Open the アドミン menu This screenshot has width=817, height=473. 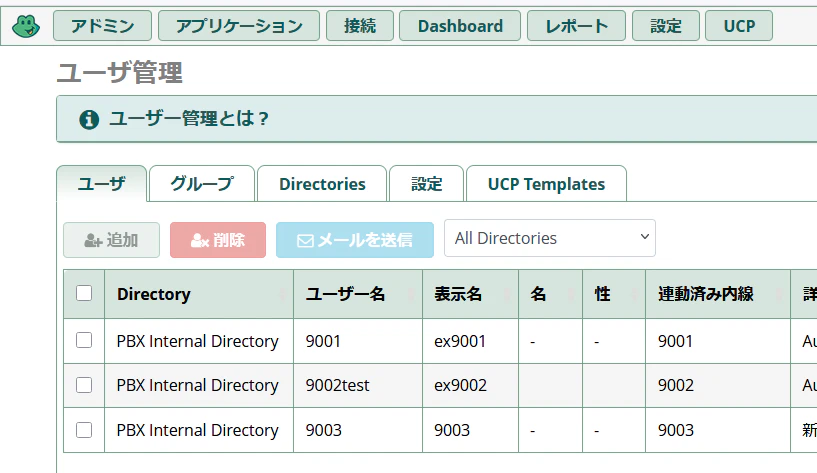(x=102, y=26)
